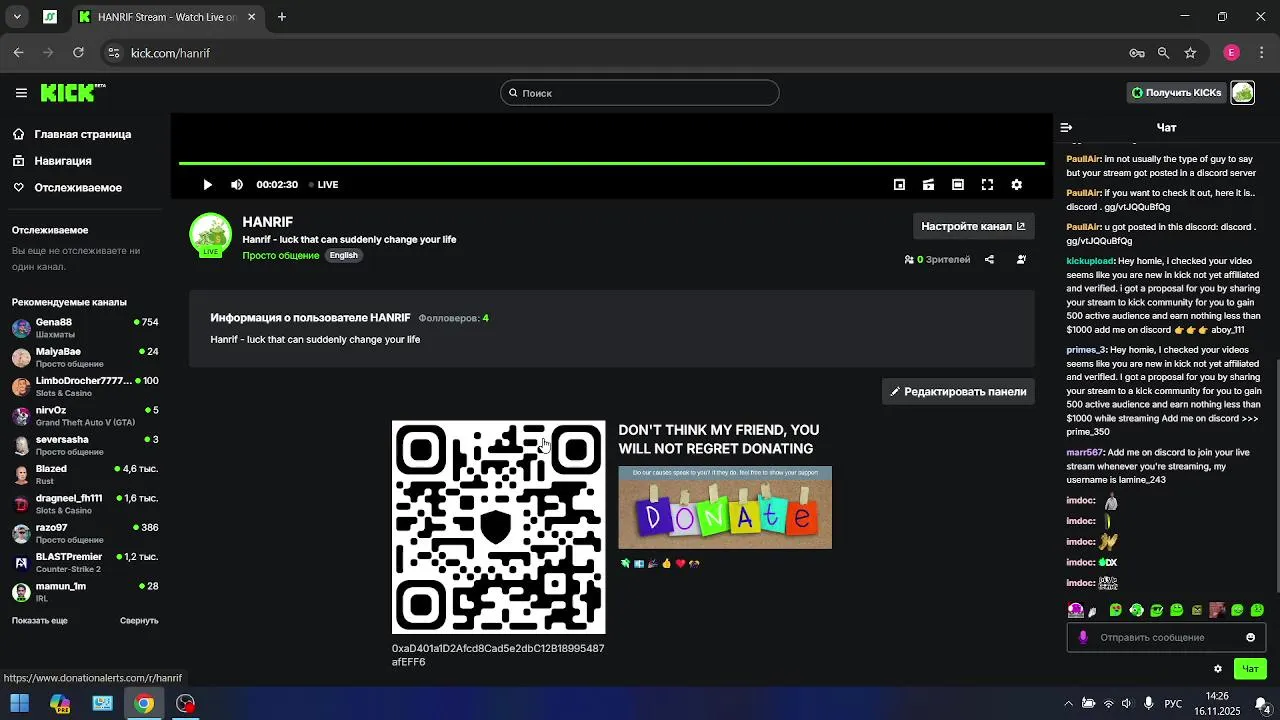Click the Настройте канал button
Image resolution: width=1280 pixels, height=720 pixels.
pyautogui.click(x=973, y=226)
